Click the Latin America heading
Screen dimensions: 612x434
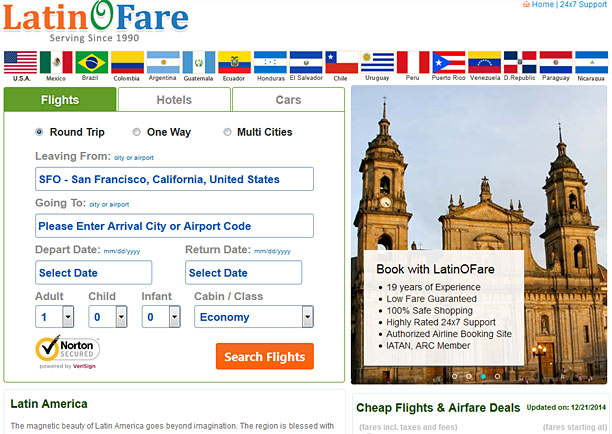(49, 404)
